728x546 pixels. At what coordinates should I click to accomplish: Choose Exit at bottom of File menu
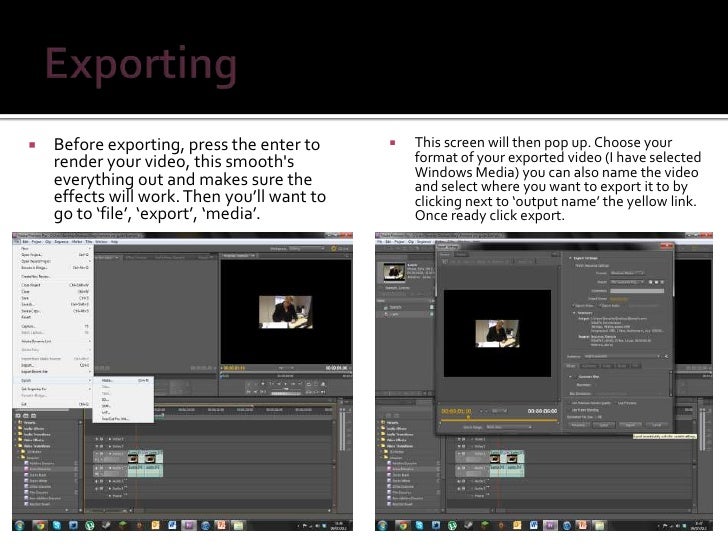pos(53,404)
